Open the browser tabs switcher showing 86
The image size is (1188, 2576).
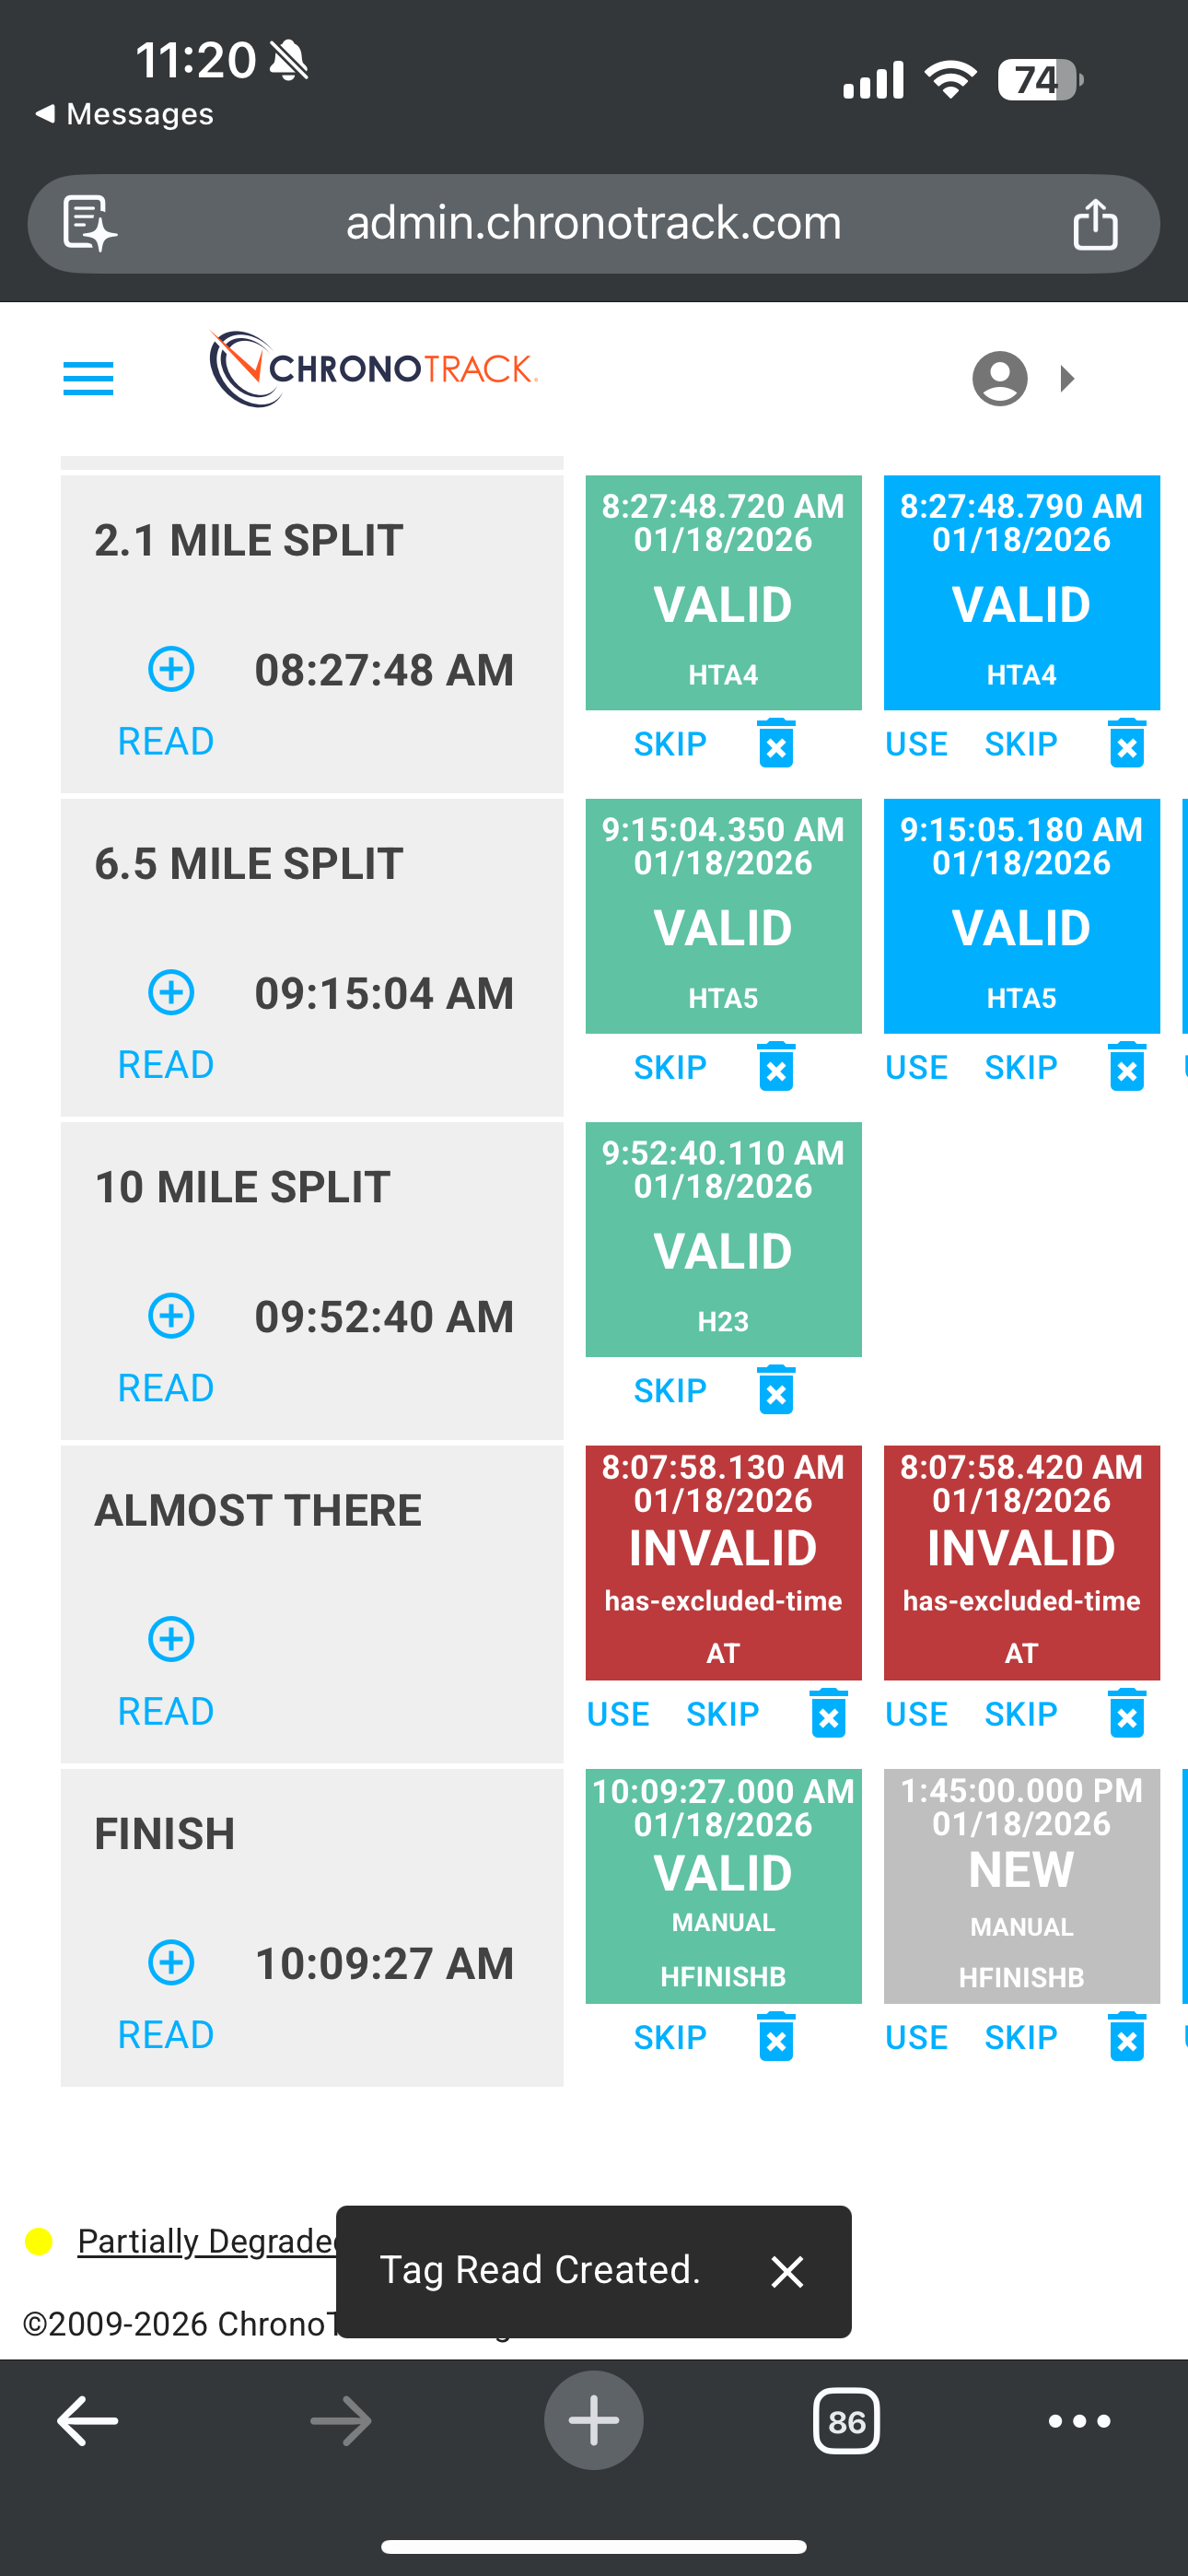[x=846, y=2421]
